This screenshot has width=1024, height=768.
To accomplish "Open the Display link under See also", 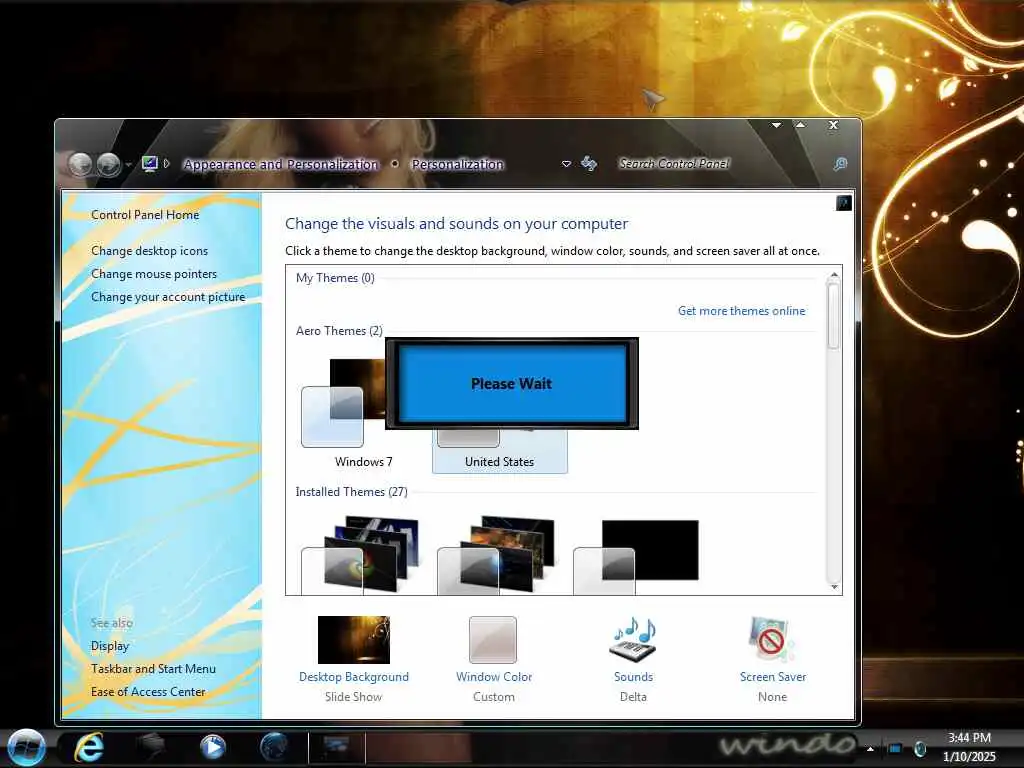I will pos(110,646).
